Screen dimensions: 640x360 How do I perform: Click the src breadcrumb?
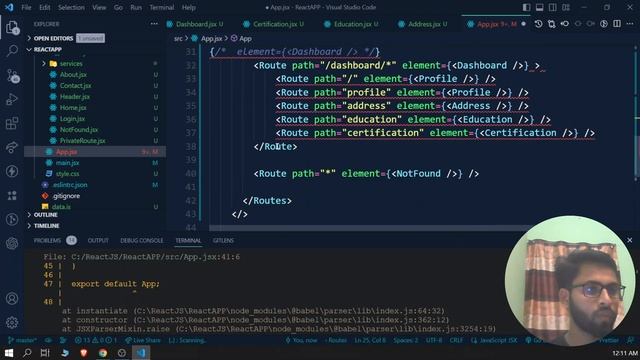pyautogui.click(x=178, y=39)
